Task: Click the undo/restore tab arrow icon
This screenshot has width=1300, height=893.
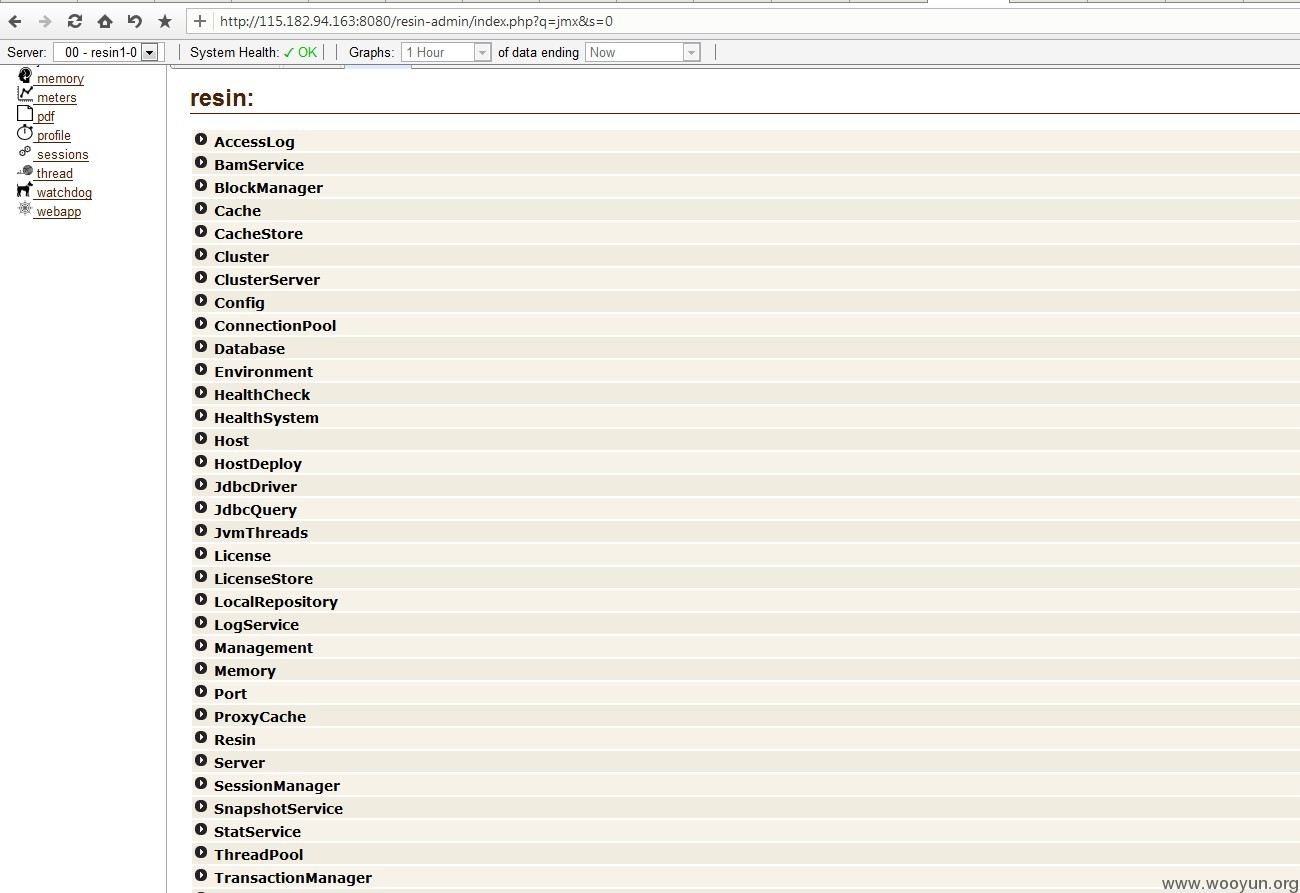Action: point(135,21)
